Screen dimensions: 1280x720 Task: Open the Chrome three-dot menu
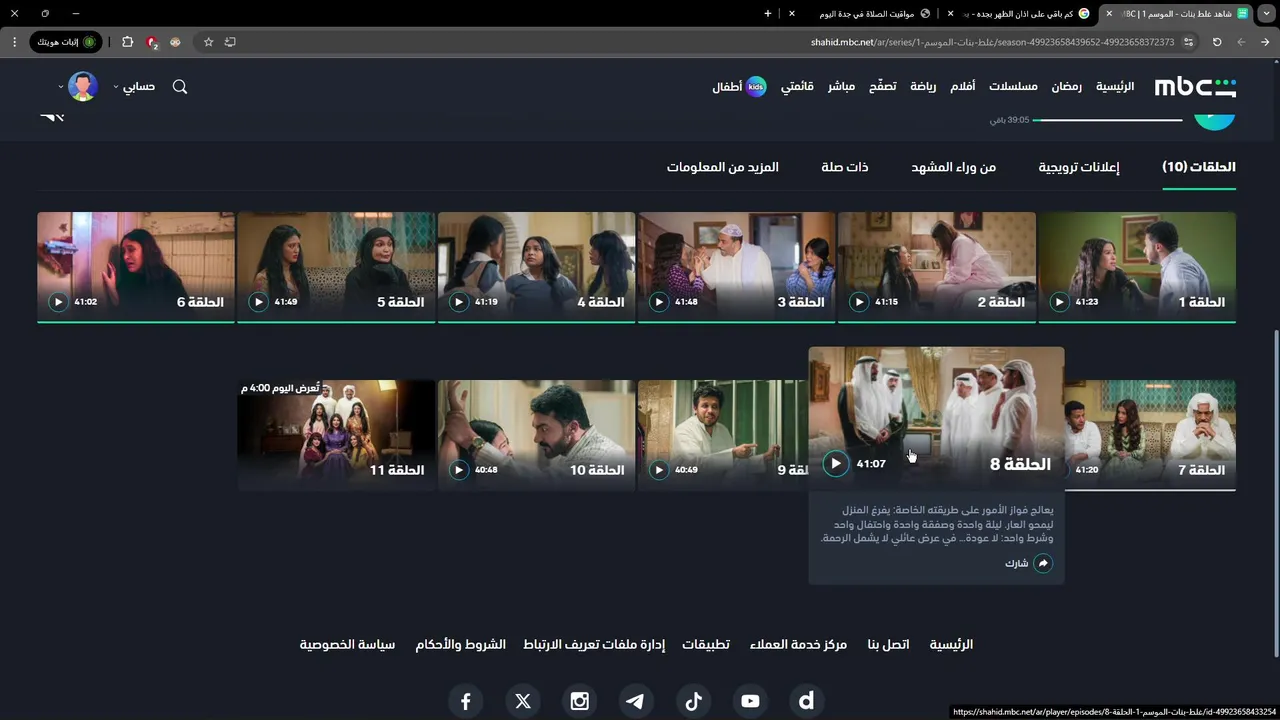pos(14,42)
